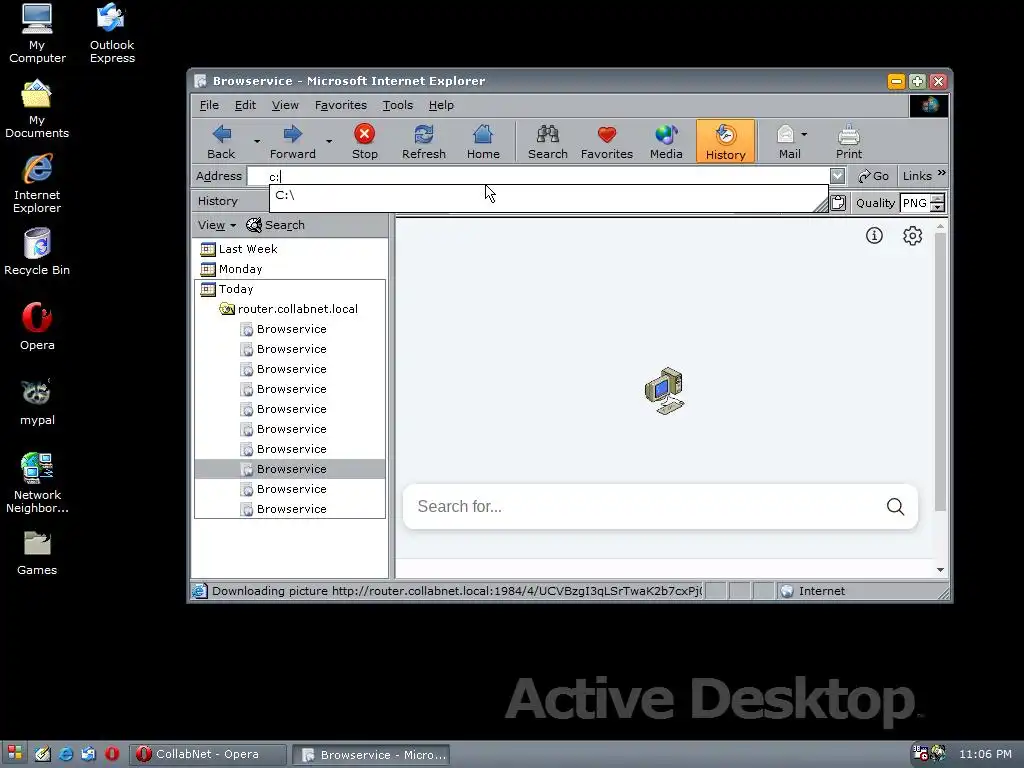Screen dimensions: 1024x768
Task: Expand the Links toolbar
Action: tap(917, 176)
